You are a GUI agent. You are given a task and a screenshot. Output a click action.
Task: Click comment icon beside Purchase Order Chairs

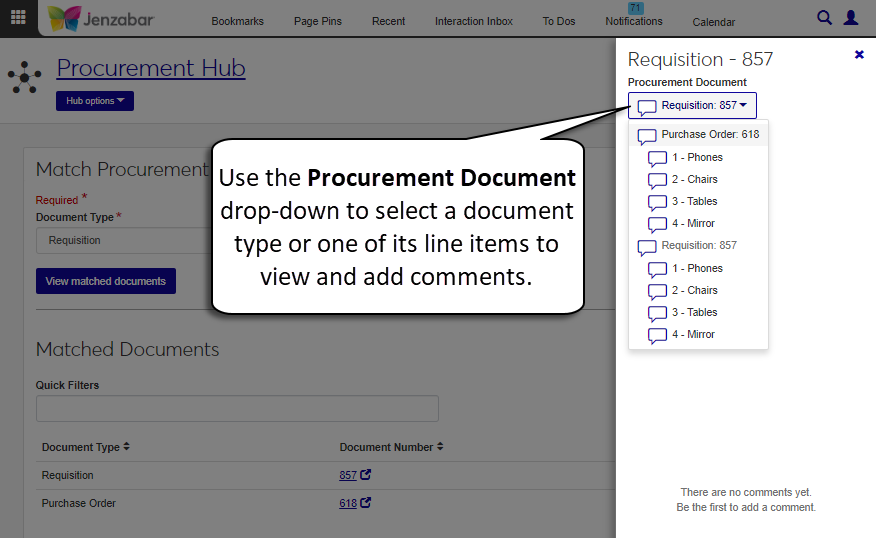coord(658,180)
